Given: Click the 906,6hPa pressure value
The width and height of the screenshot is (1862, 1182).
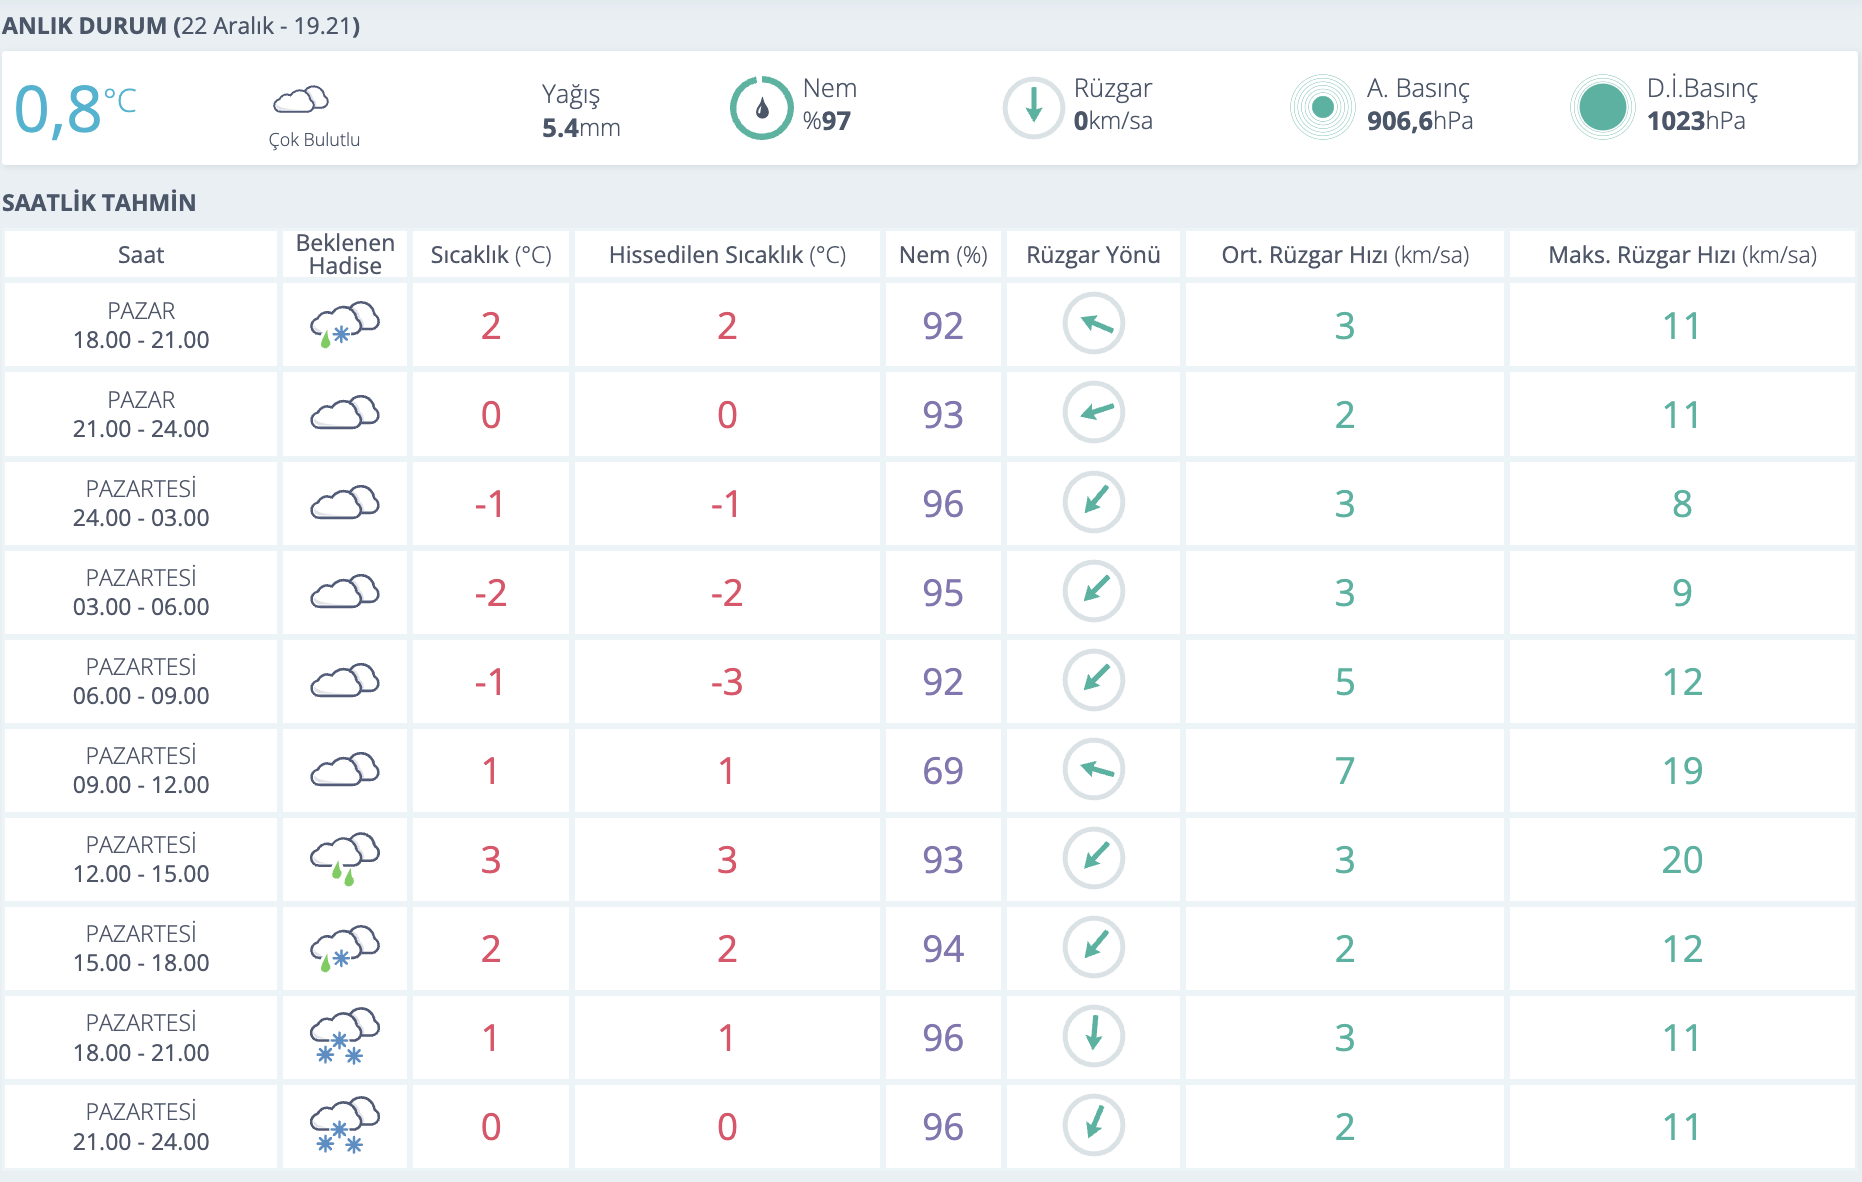Looking at the screenshot, I should [1420, 121].
